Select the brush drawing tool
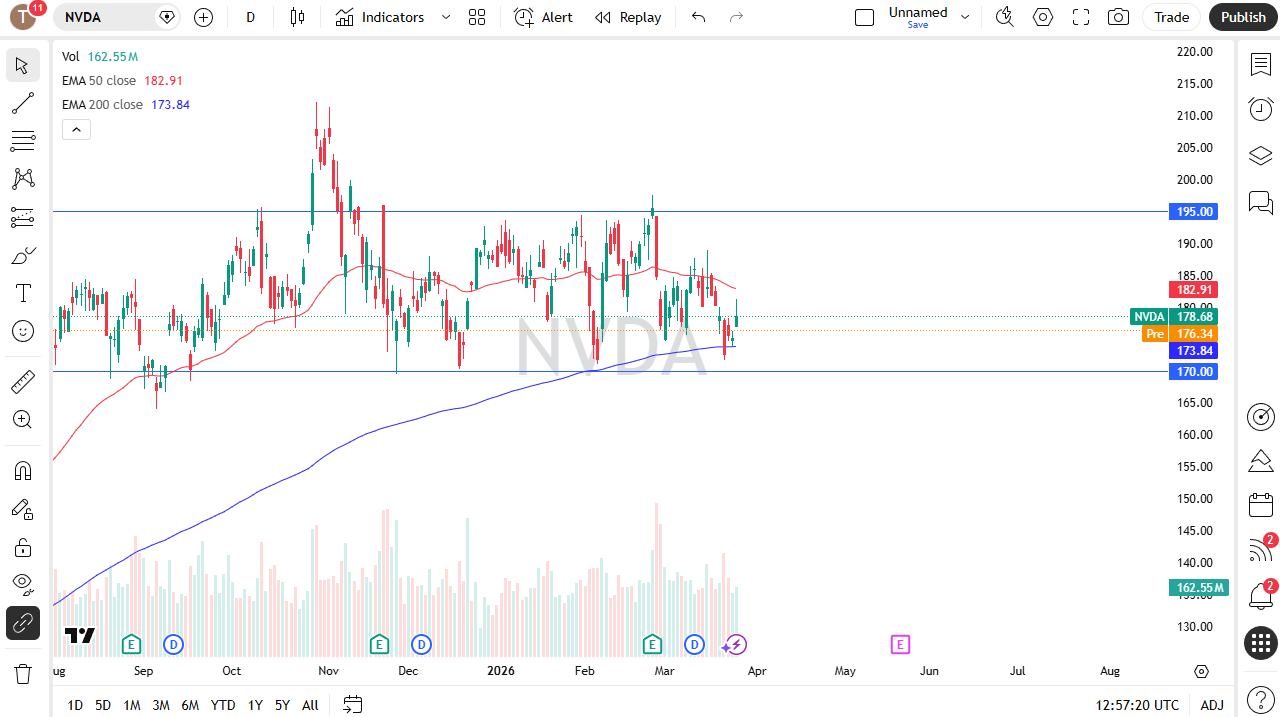The width and height of the screenshot is (1280, 717). [22, 255]
